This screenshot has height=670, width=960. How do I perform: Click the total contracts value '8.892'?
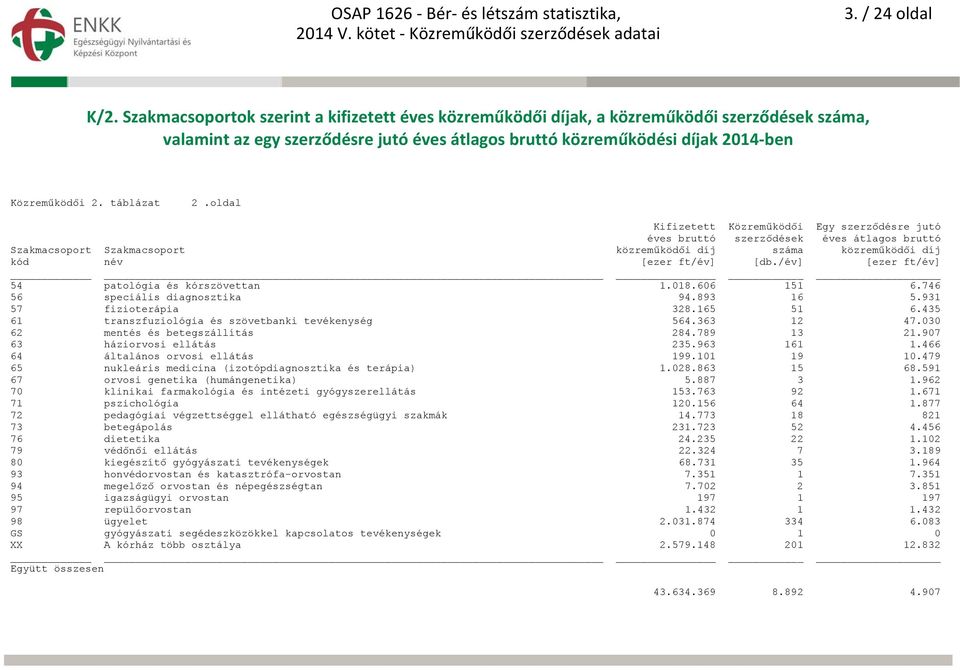point(787,592)
